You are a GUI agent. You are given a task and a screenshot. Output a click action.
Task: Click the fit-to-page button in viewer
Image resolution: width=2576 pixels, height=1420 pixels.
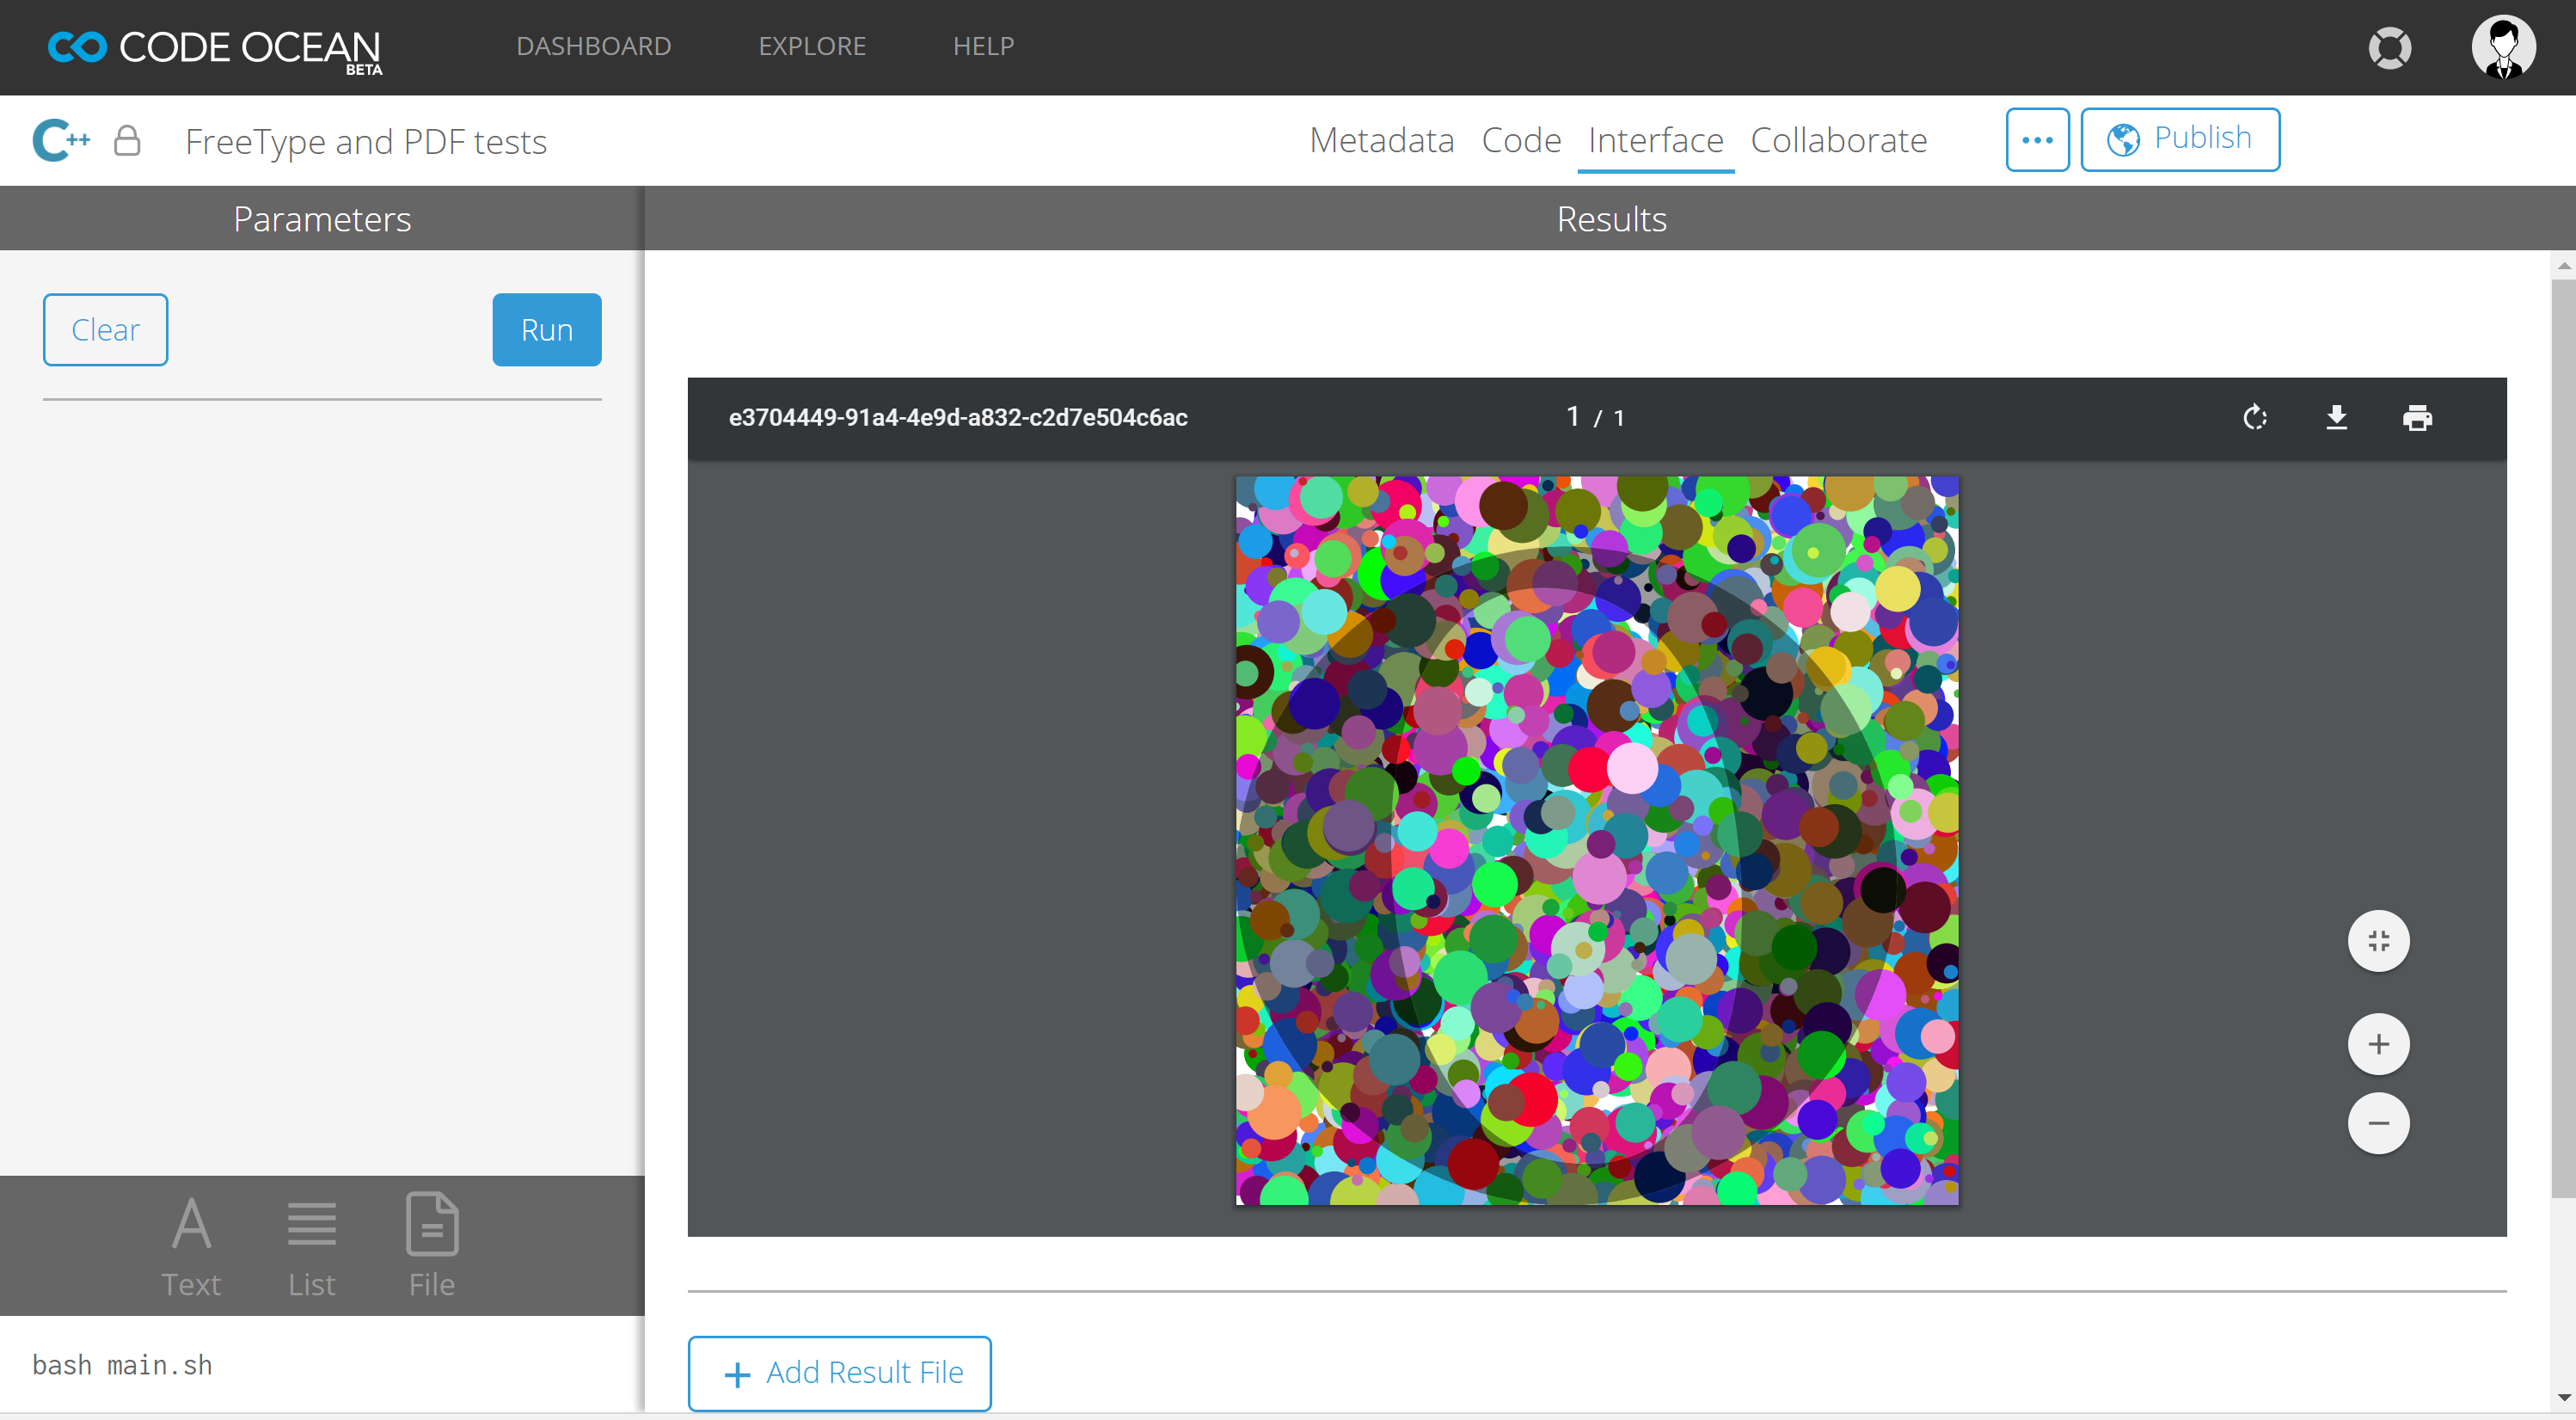tap(2378, 941)
